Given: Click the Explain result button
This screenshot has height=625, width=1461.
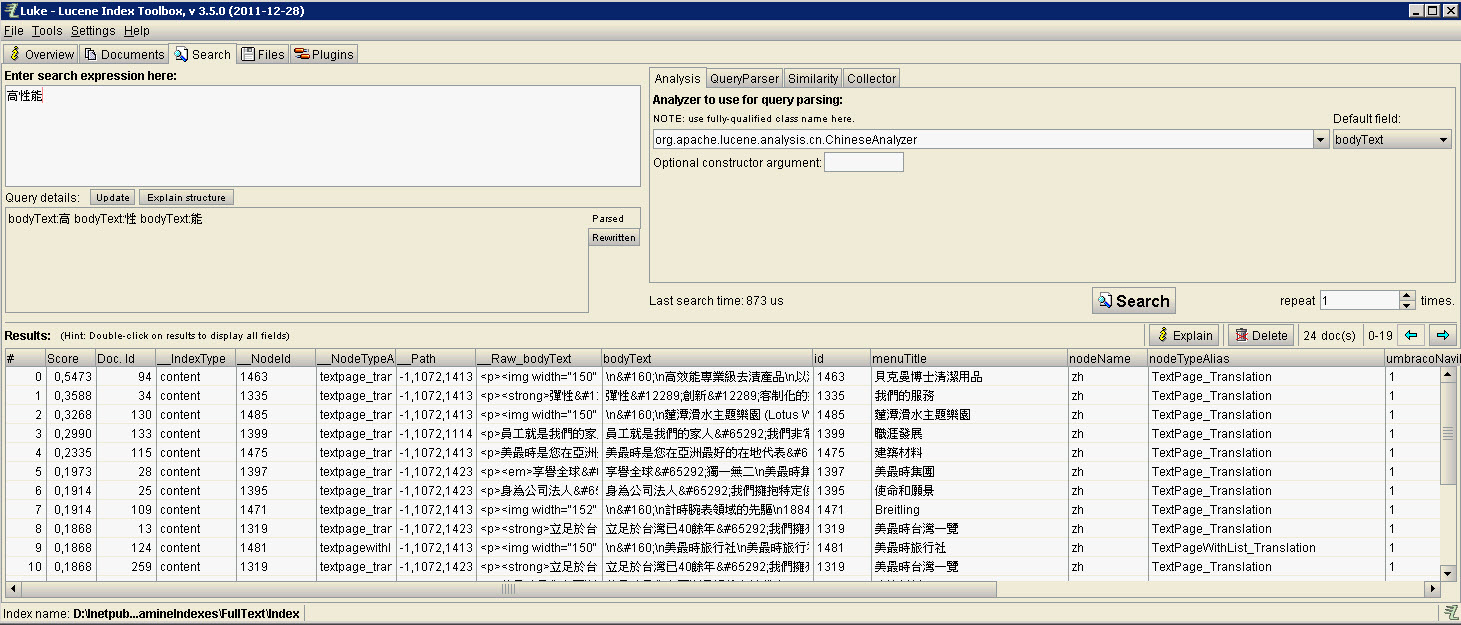Looking at the screenshot, I should [x=1184, y=335].
